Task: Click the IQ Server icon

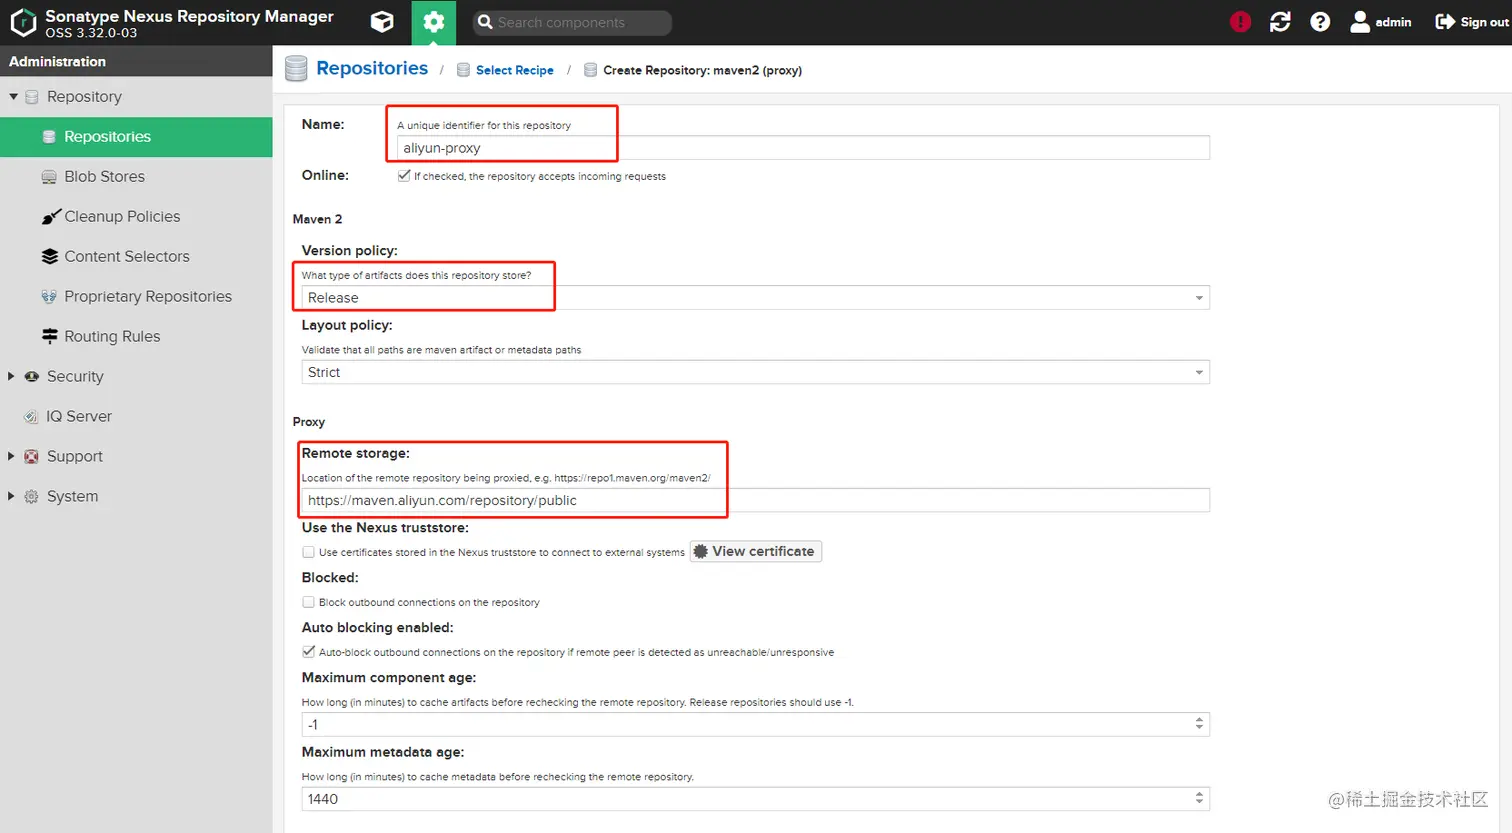Action: (31, 417)
